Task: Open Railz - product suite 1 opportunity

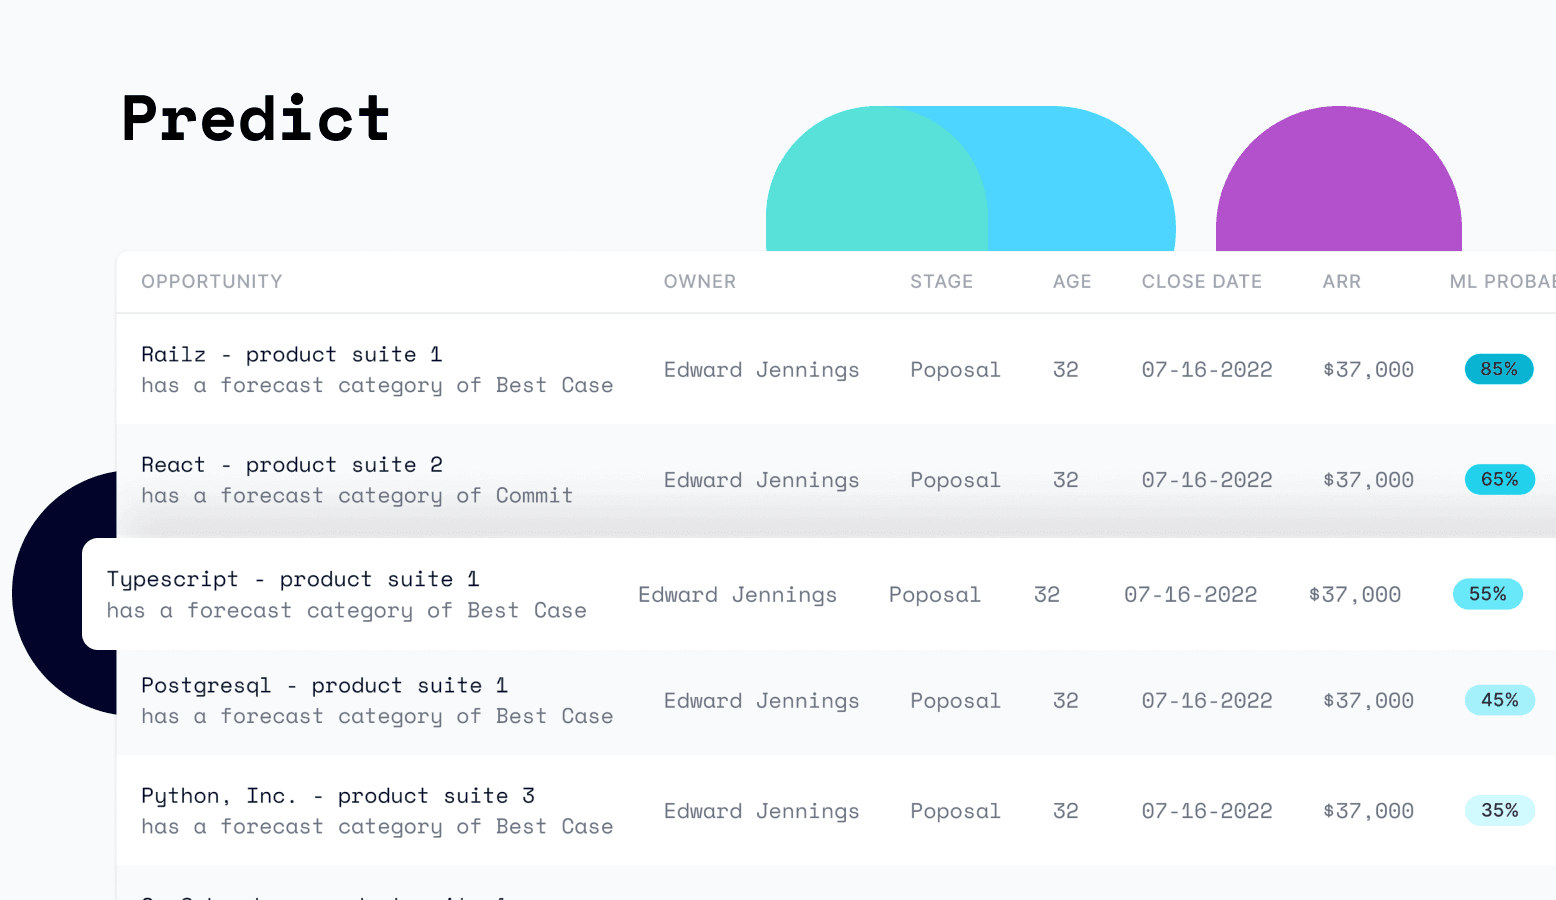Action: 291,355
